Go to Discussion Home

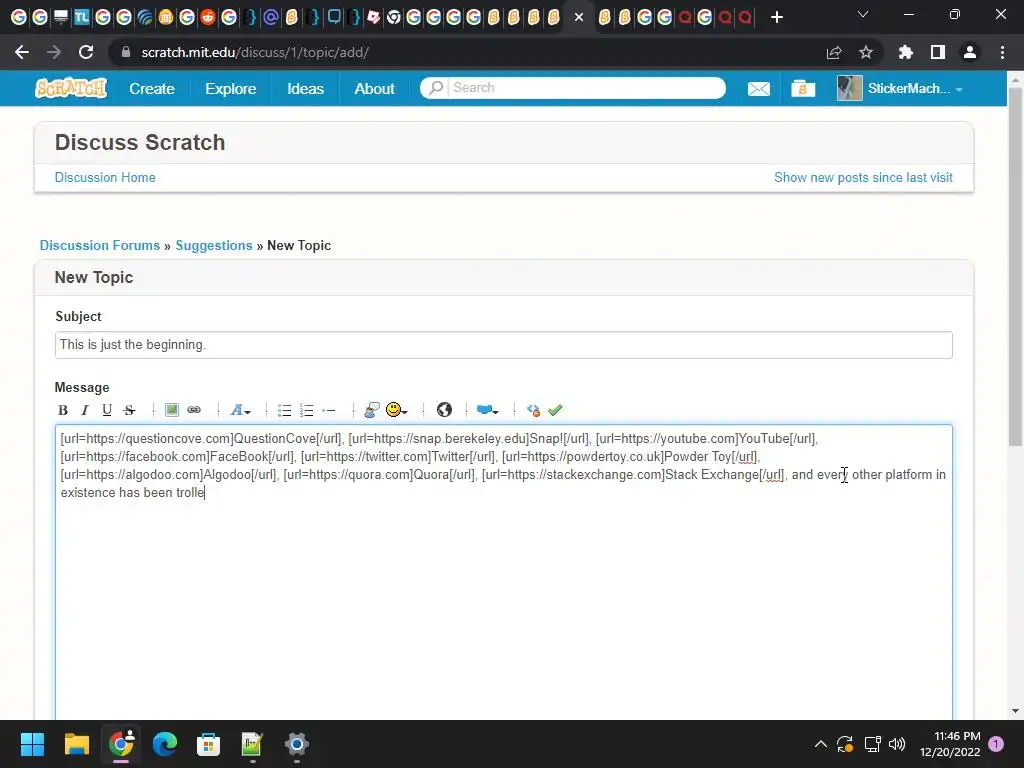click(x=105, y=178)
